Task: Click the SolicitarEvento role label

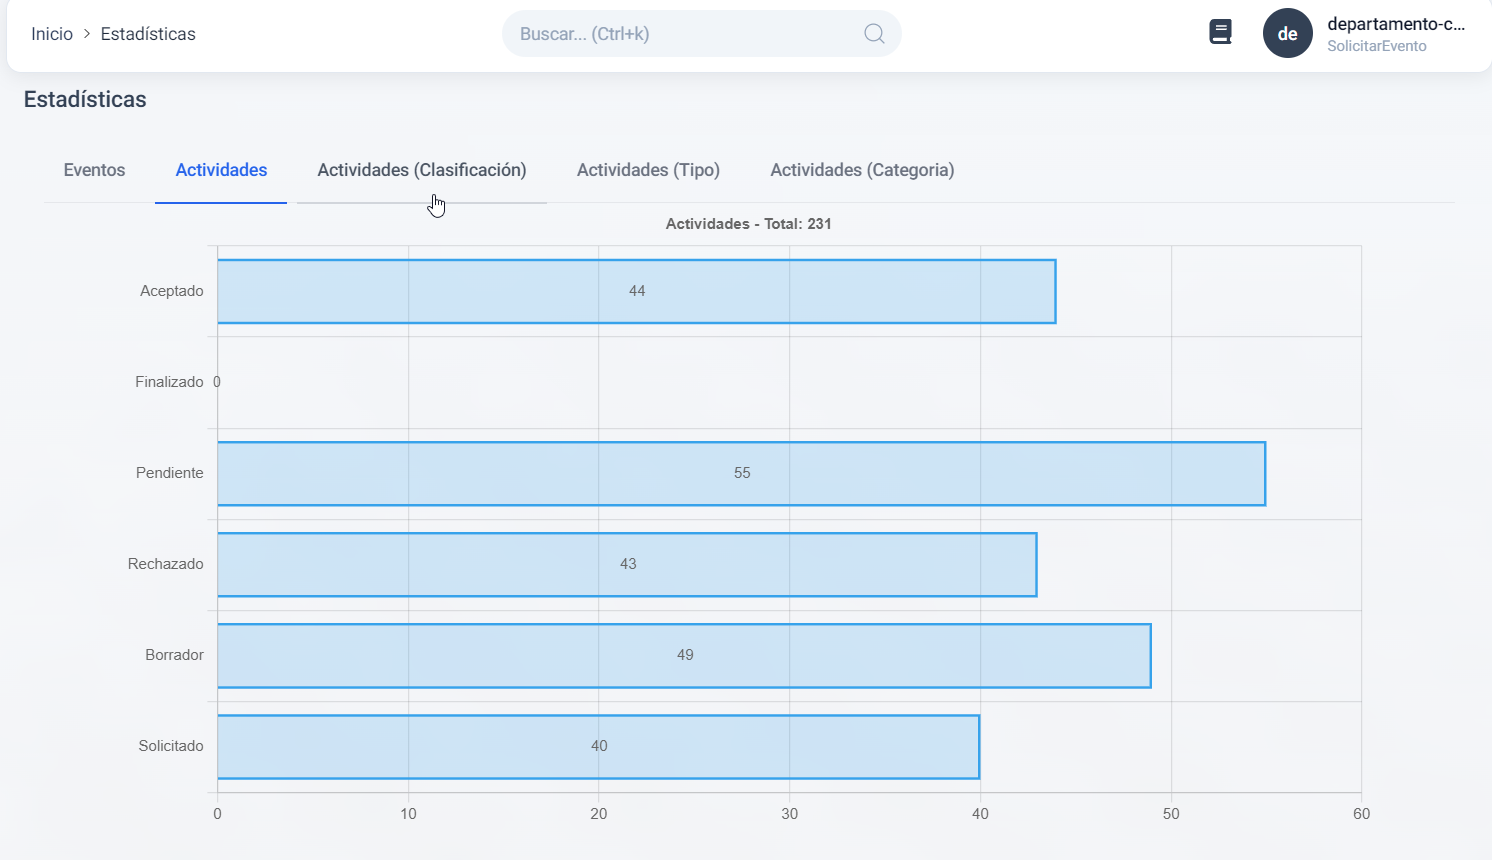Action: point(1376,47)
